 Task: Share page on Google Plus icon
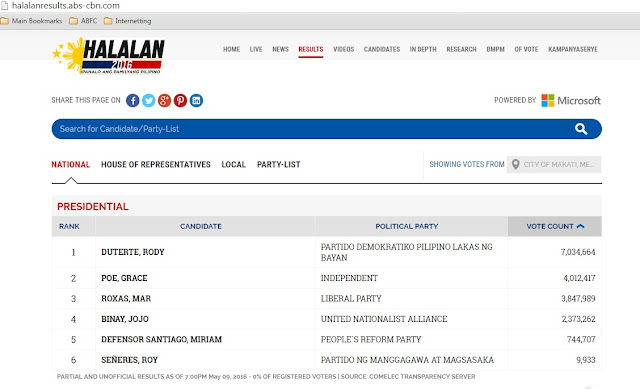pos(164,100)
